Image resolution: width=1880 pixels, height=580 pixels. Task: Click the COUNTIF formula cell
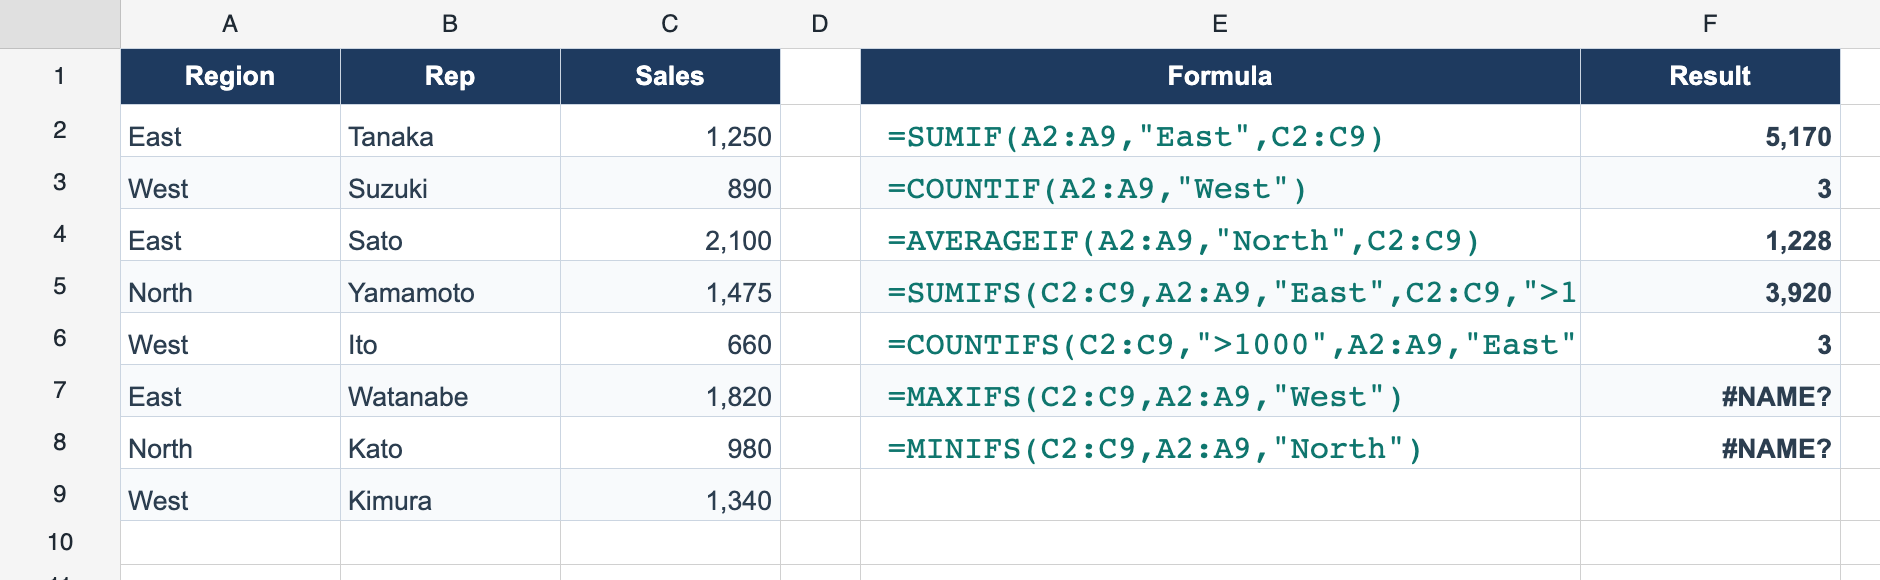click(x=1220, y=183)
